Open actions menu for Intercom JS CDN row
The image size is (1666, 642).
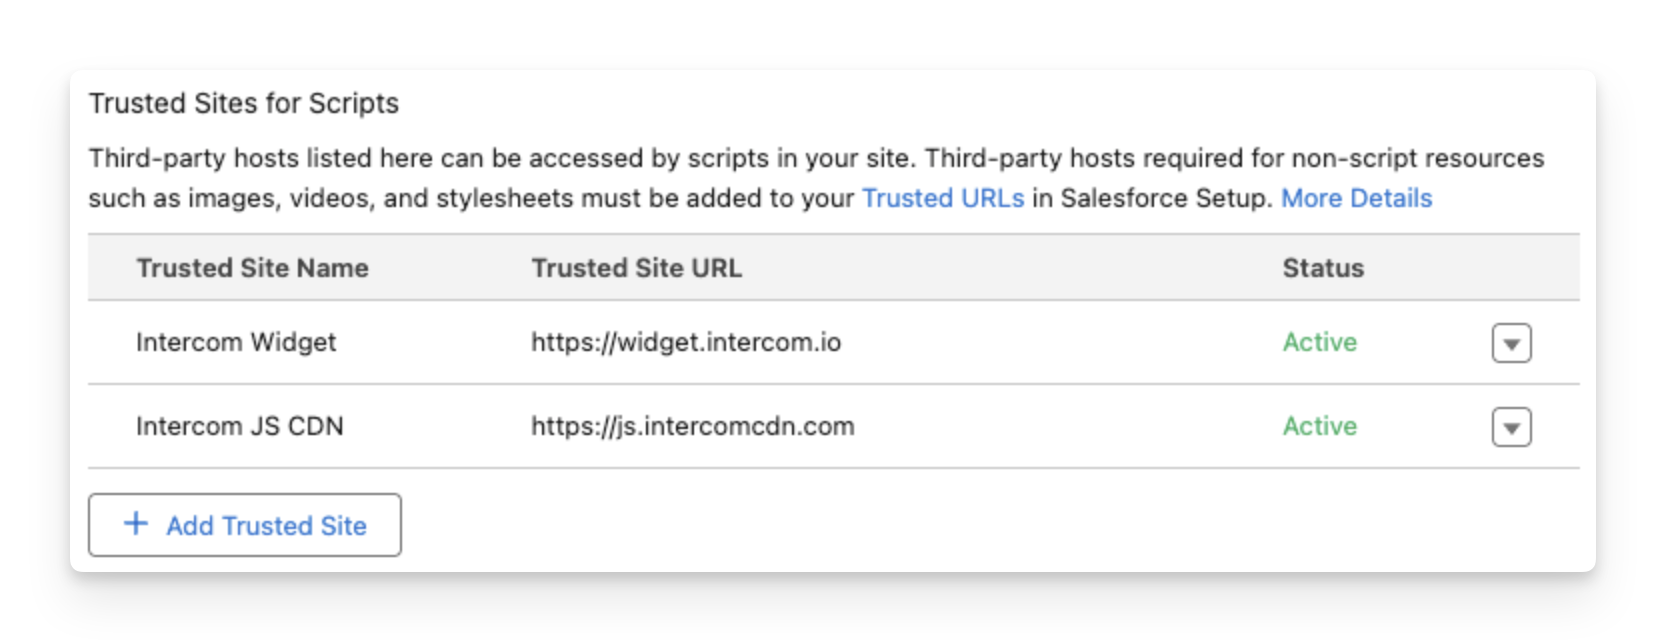(1511, 427)
